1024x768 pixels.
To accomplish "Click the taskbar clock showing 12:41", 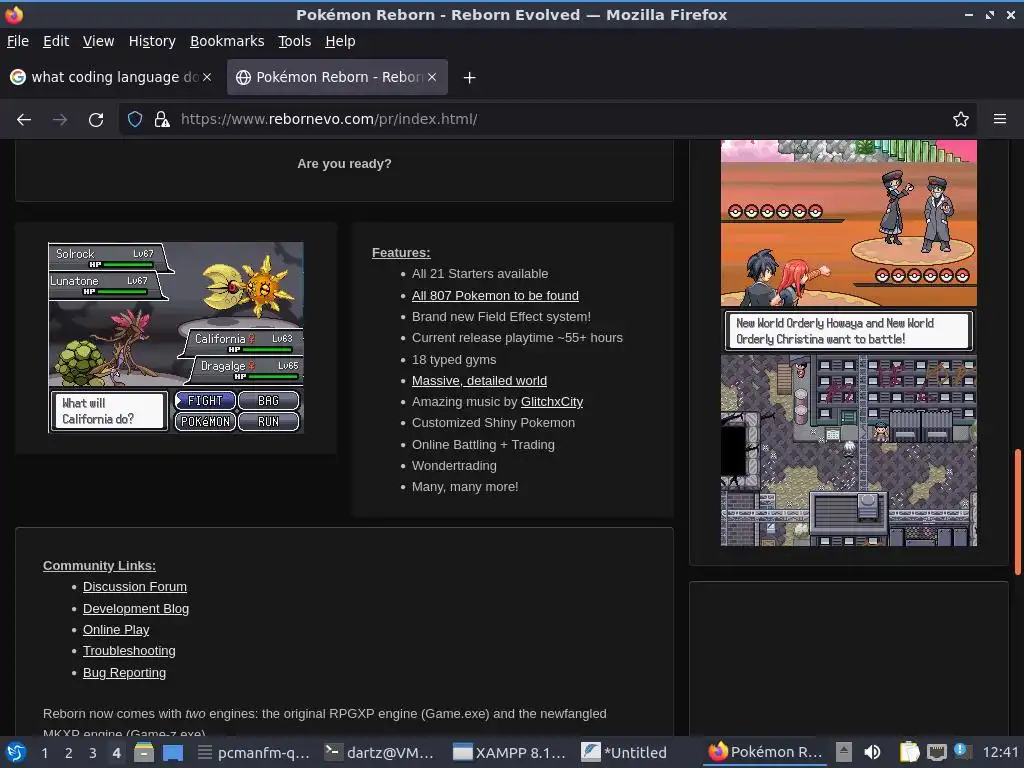I will point(1000,753).
